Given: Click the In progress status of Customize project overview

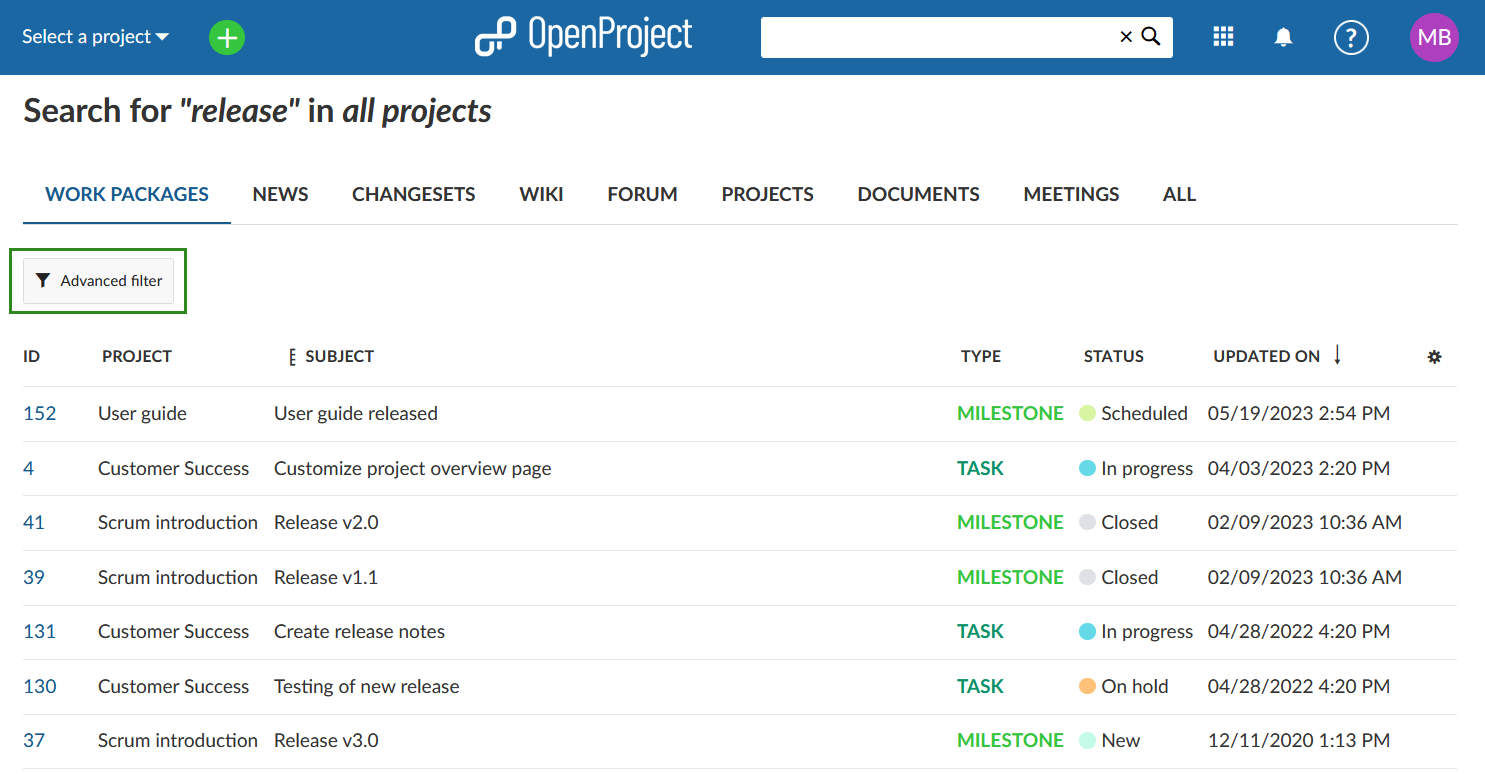Looking at the screenshot, I should tap(1146, 468).
